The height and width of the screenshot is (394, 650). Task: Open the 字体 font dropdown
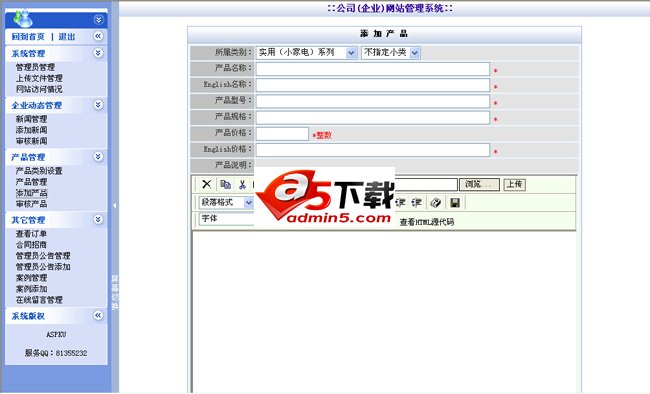click(x=227, y=218)
